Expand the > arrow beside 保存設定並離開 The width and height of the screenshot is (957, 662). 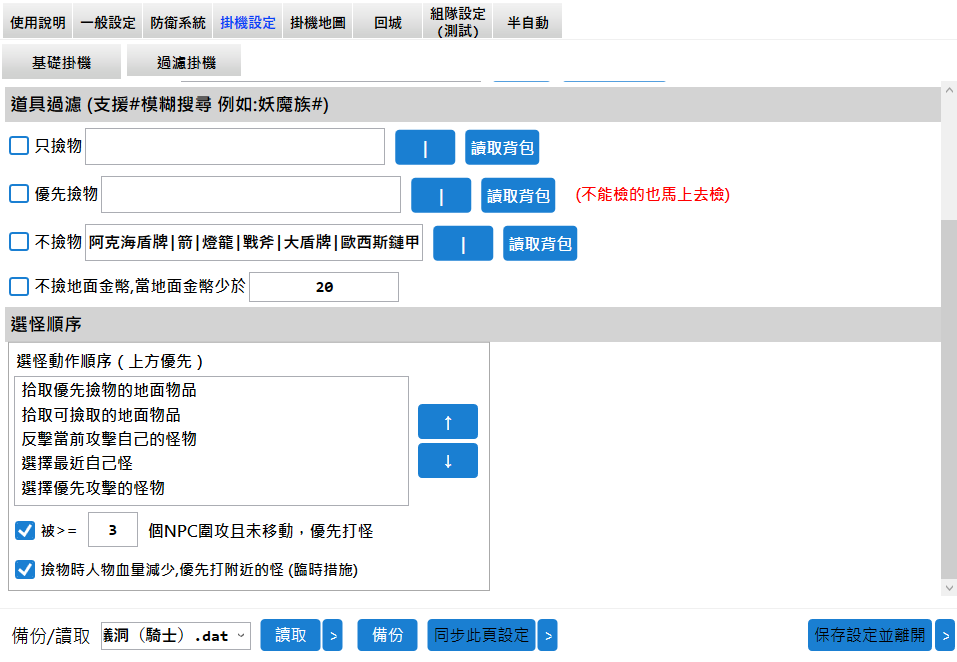(x=945, y=635)
